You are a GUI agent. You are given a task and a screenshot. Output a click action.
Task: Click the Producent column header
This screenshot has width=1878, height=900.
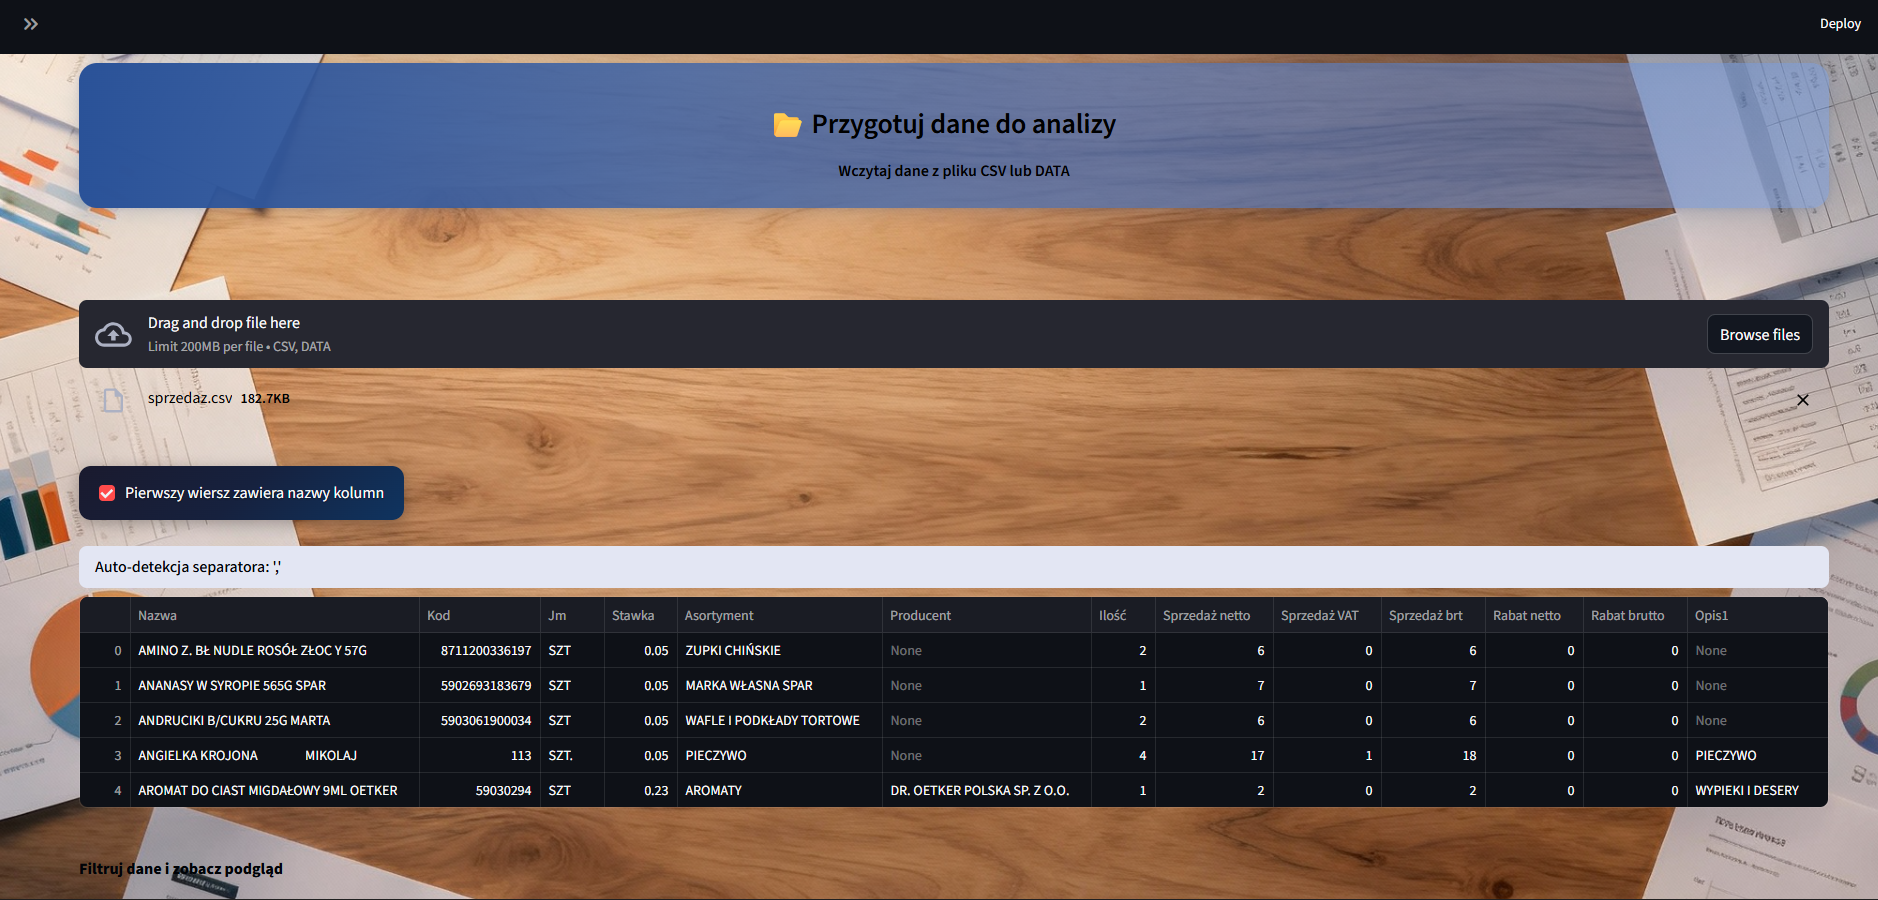(x=987, y=615)
